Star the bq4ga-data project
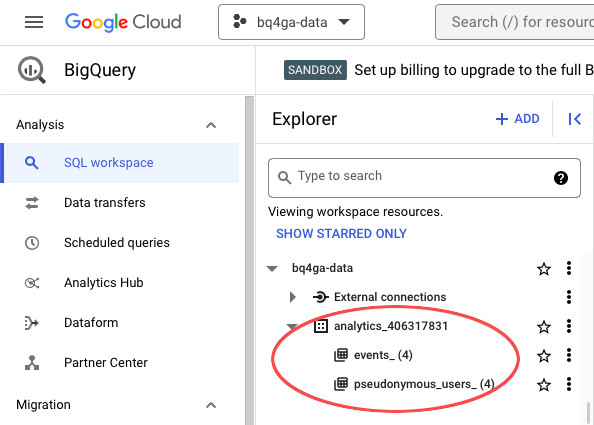 [544, 269]
